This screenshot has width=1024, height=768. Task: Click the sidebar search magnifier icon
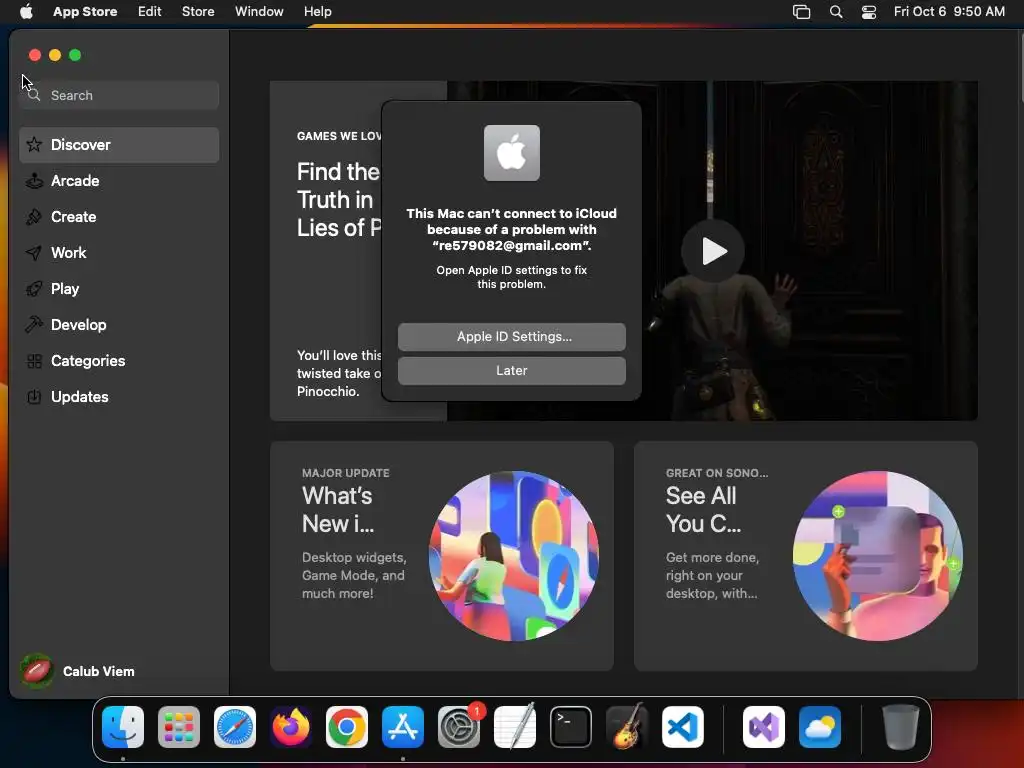(x=34, y=95)
